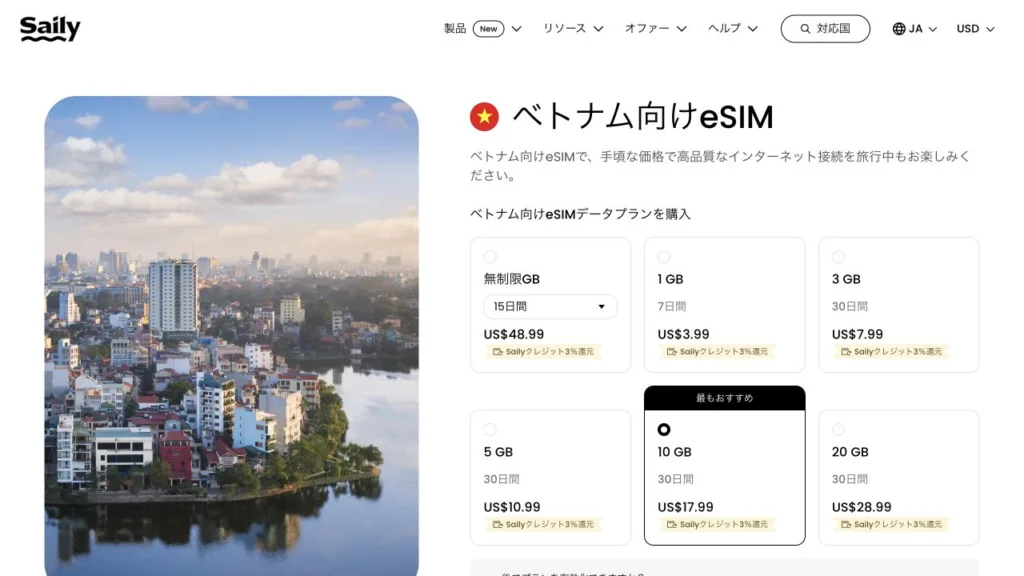Click the US$3.99 price
The height and width of the screenshot is (576, 1024).
coord(683,334)
